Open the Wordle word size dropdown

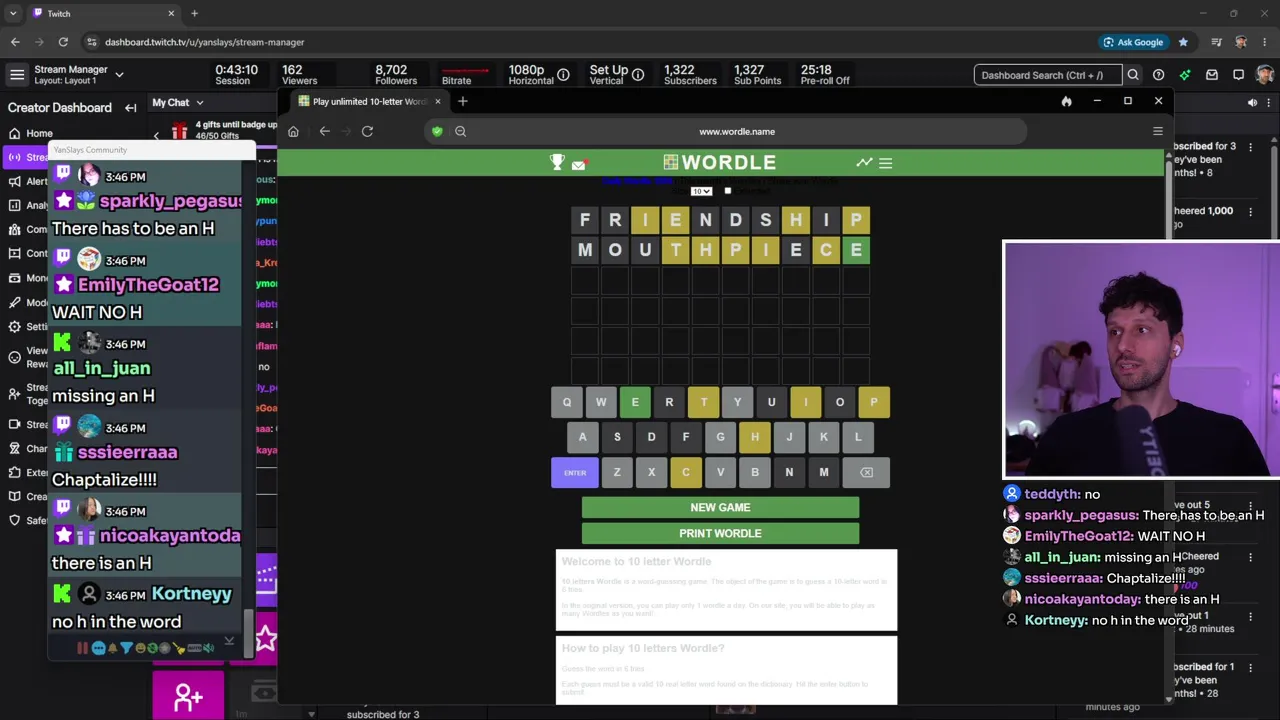click(701, 191)
